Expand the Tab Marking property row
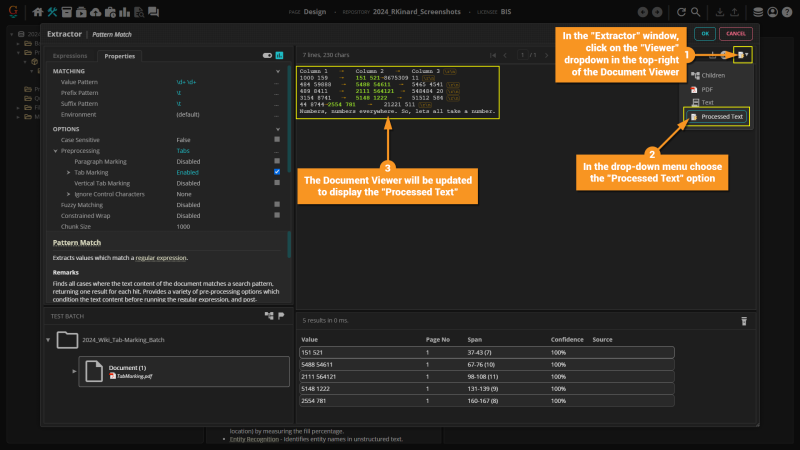This screenshot has width=800, height=450. (68, 172)
